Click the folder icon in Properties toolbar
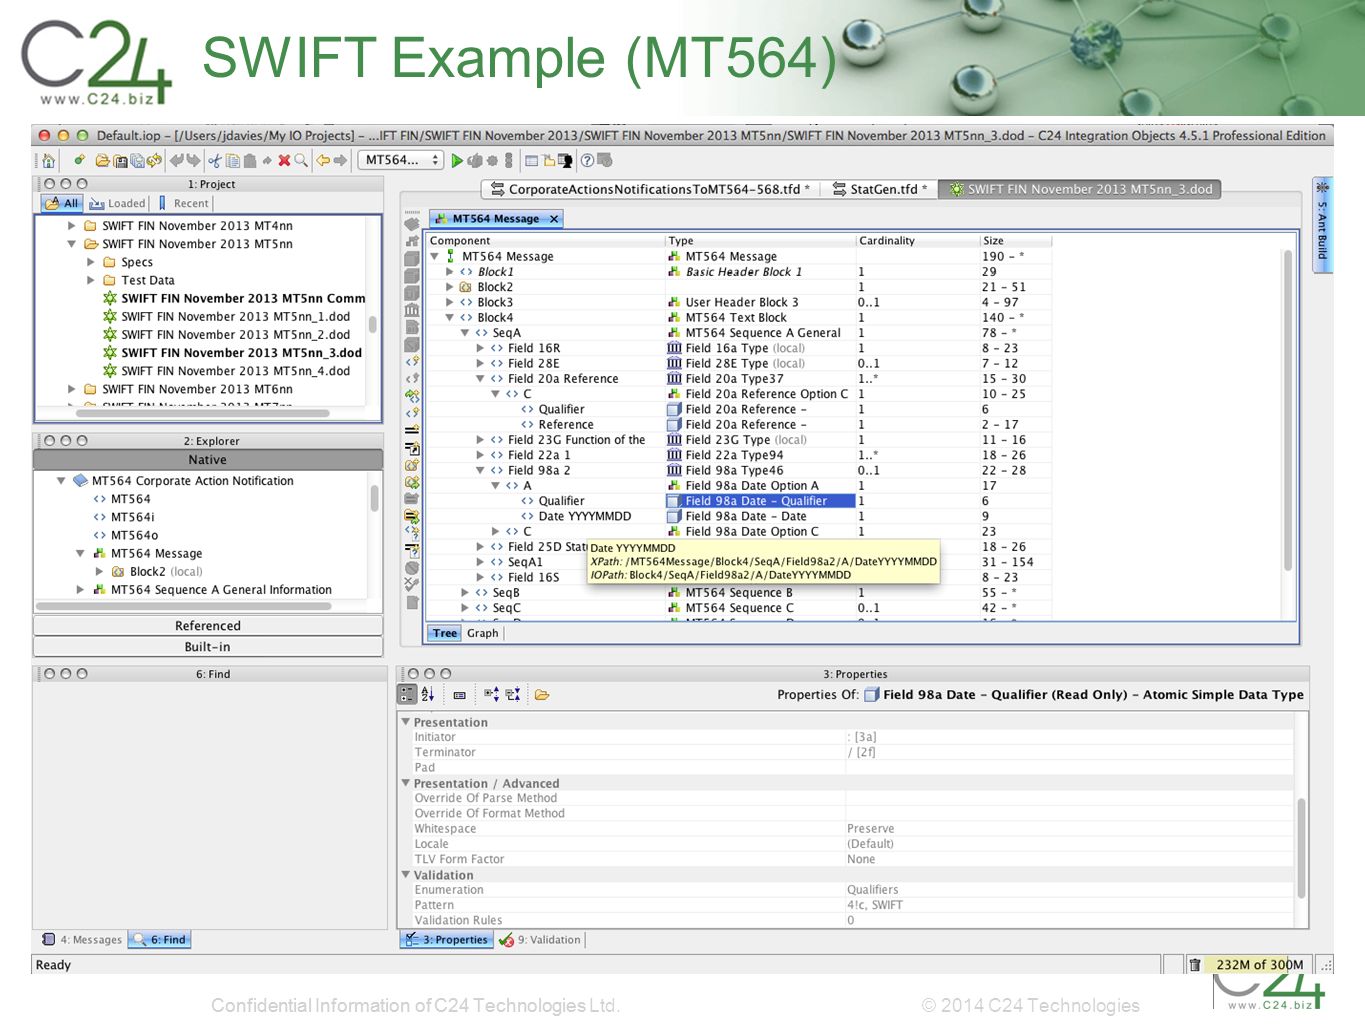This screenshot has width=1365, height=1024. pyautogui.click(x=542, y=694)
